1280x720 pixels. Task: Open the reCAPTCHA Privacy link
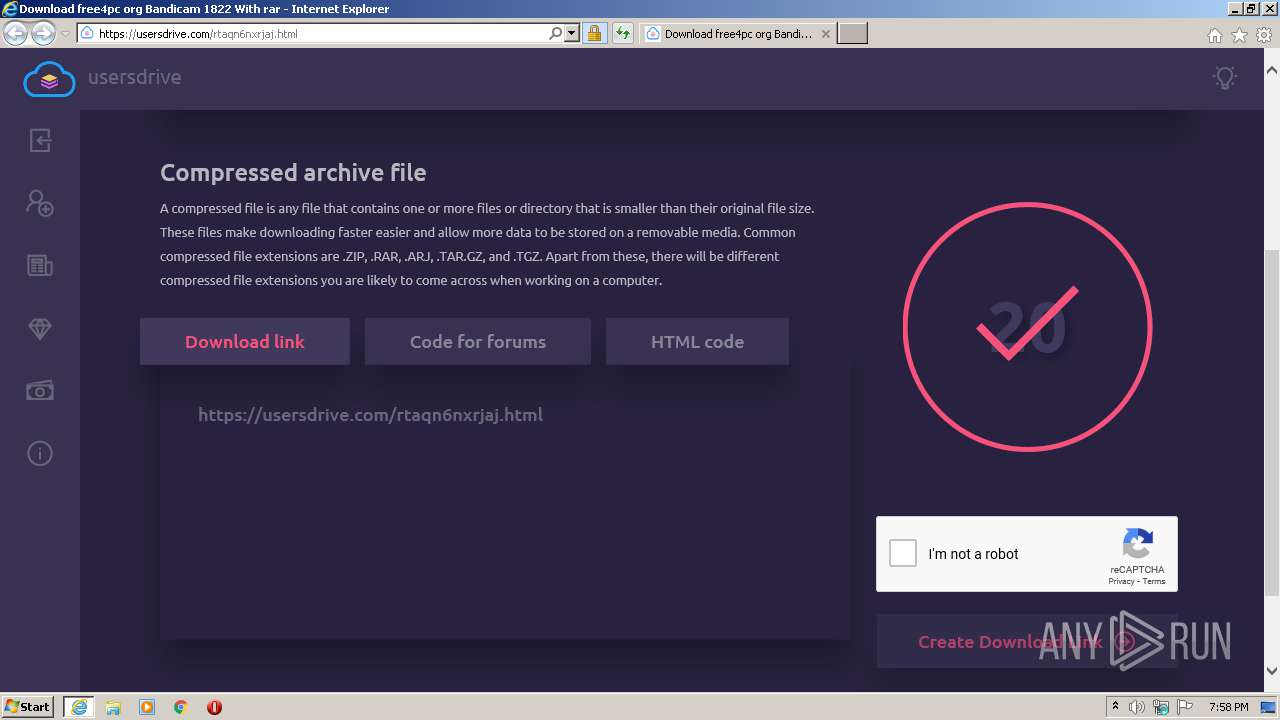click(1121, 581)
